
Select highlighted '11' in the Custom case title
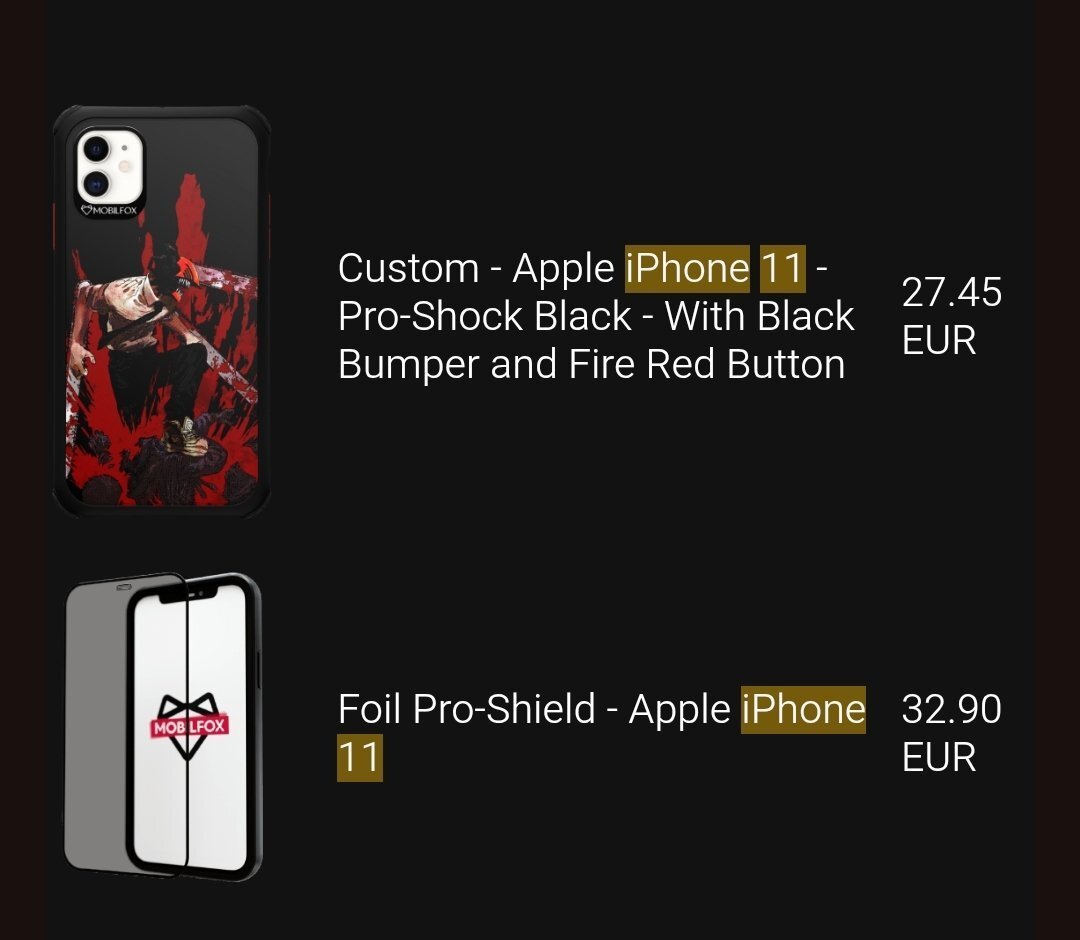782,269
